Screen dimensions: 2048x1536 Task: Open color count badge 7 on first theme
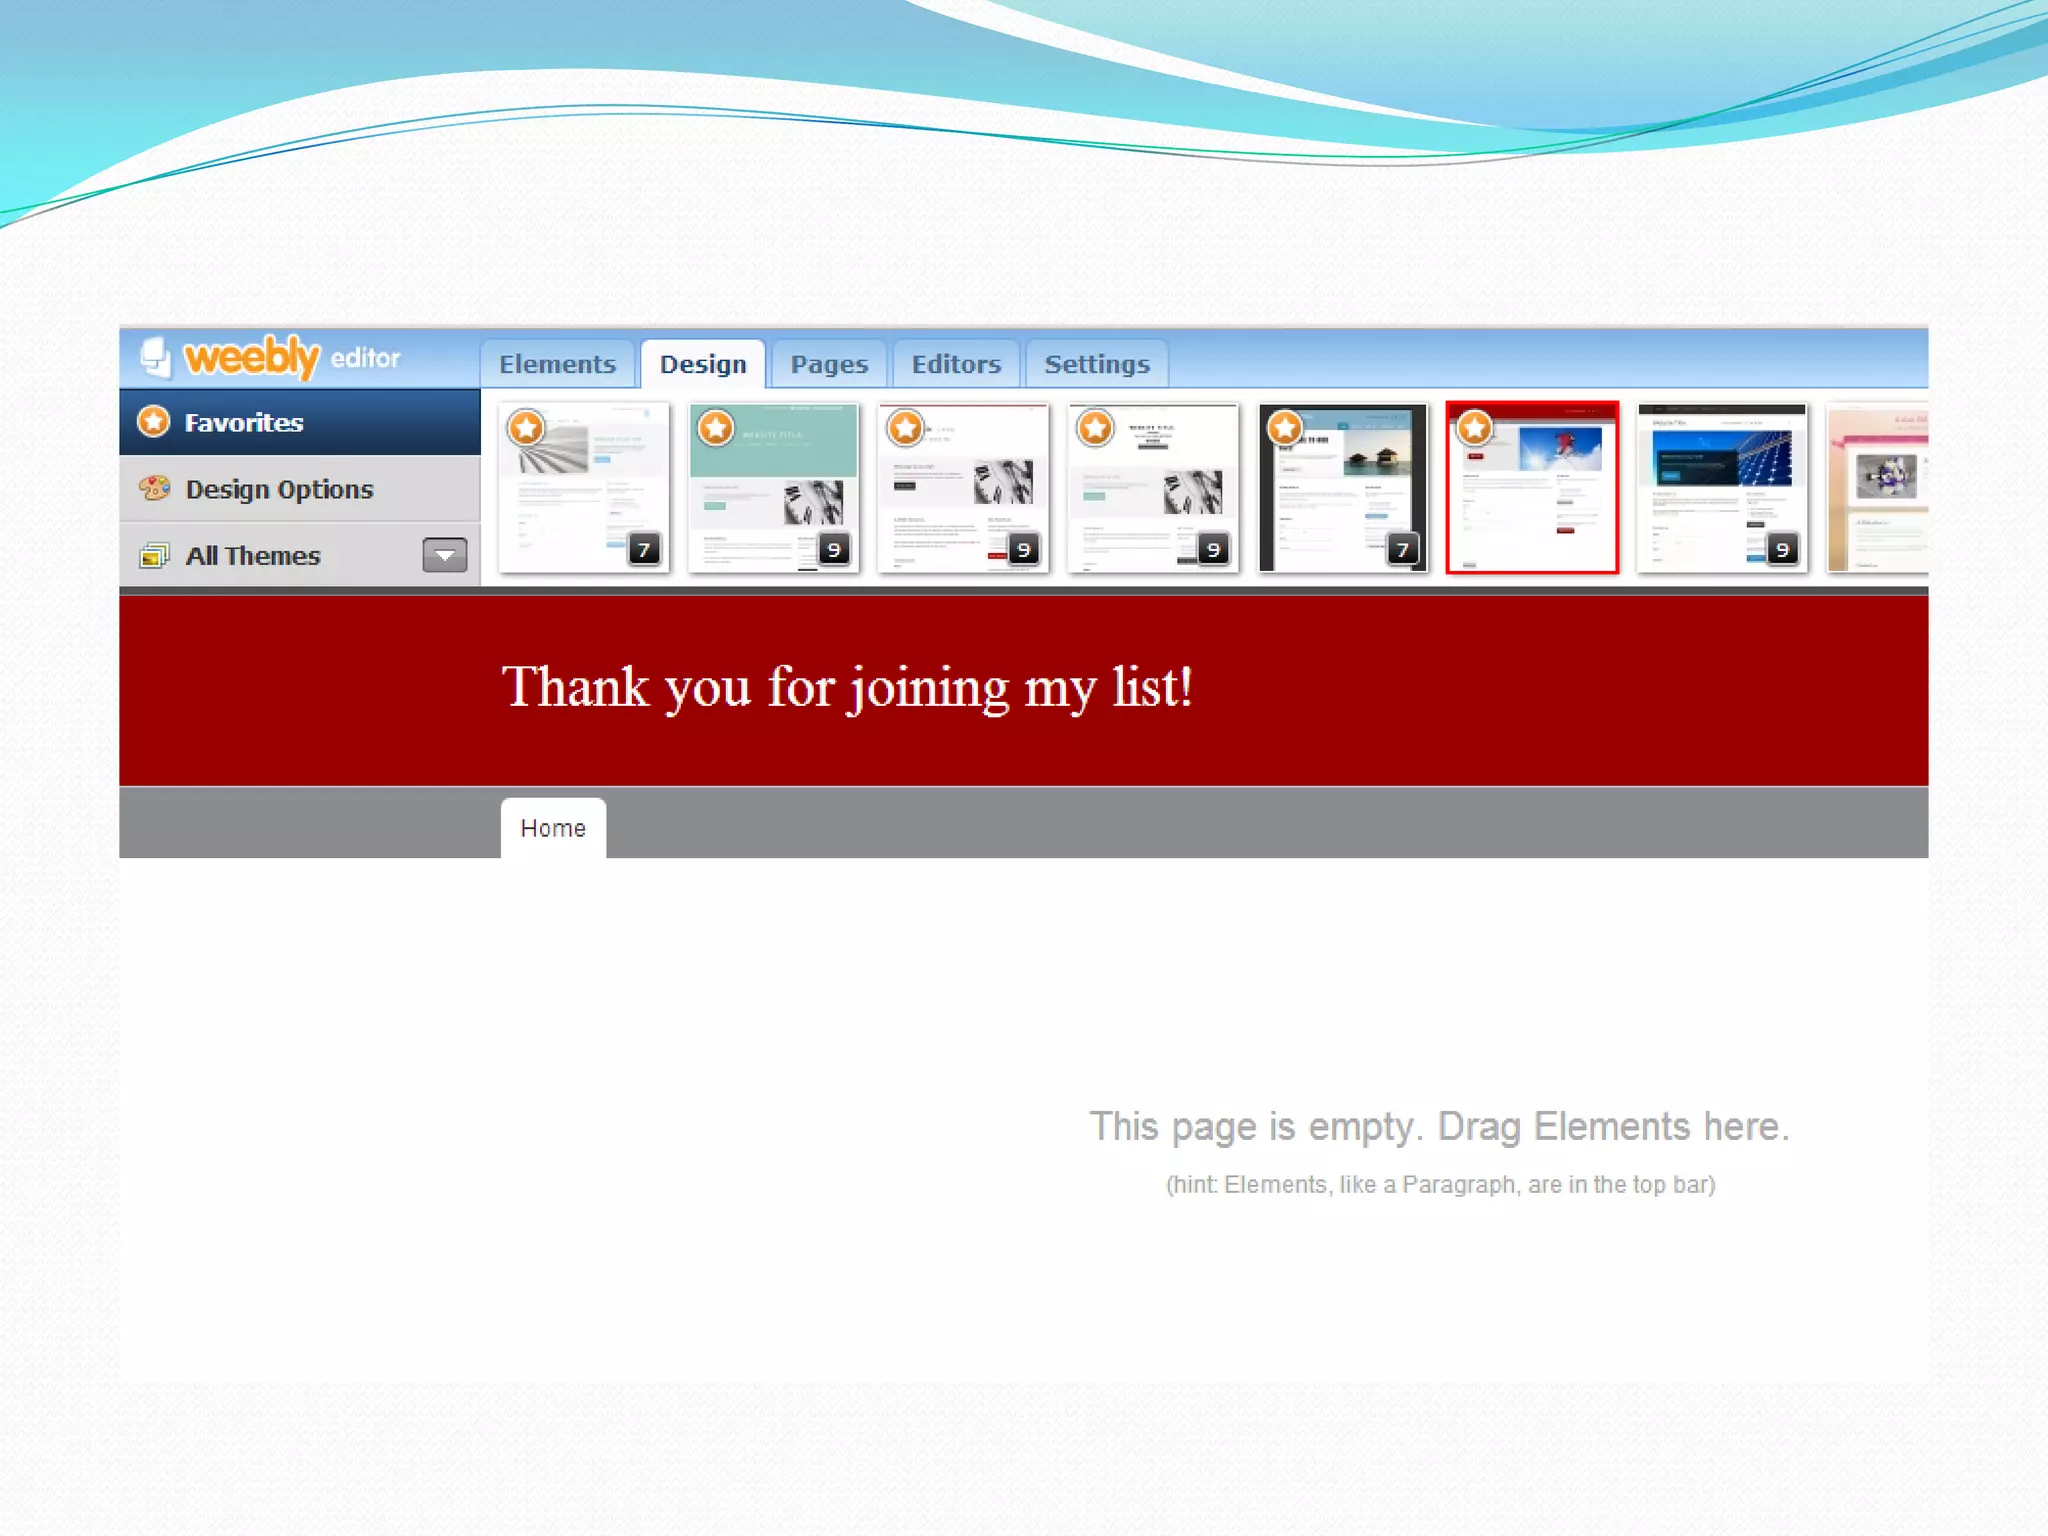point(644,549)
